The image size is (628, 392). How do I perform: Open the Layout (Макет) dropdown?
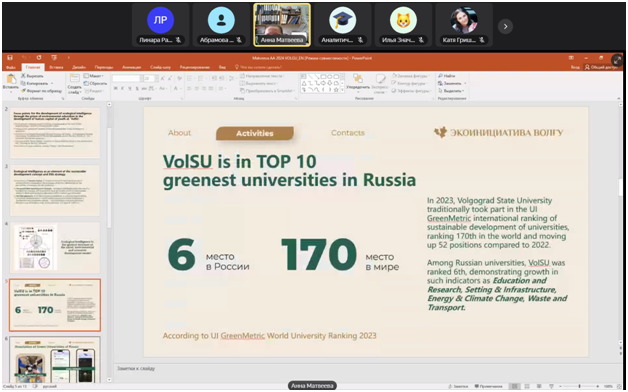point(94,76)
